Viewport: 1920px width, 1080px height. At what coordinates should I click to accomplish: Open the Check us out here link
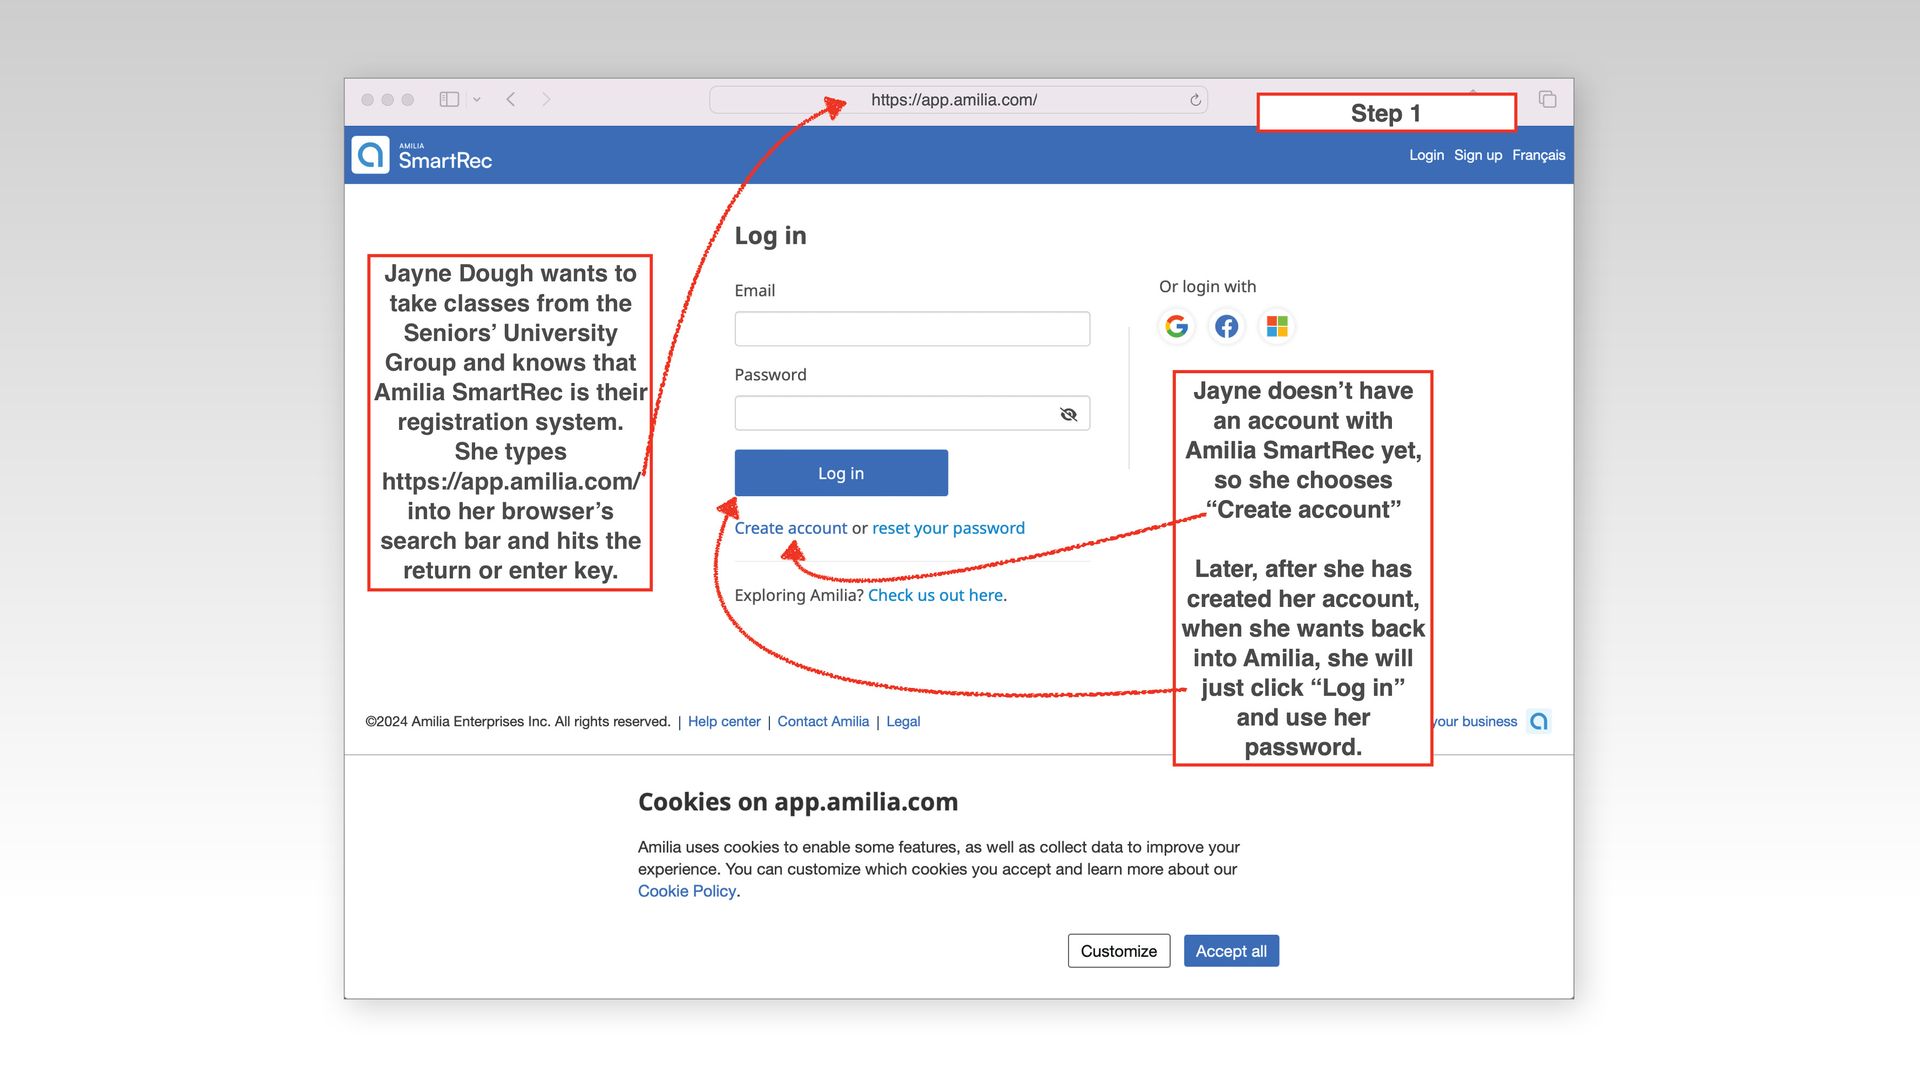tap(935, 595)
